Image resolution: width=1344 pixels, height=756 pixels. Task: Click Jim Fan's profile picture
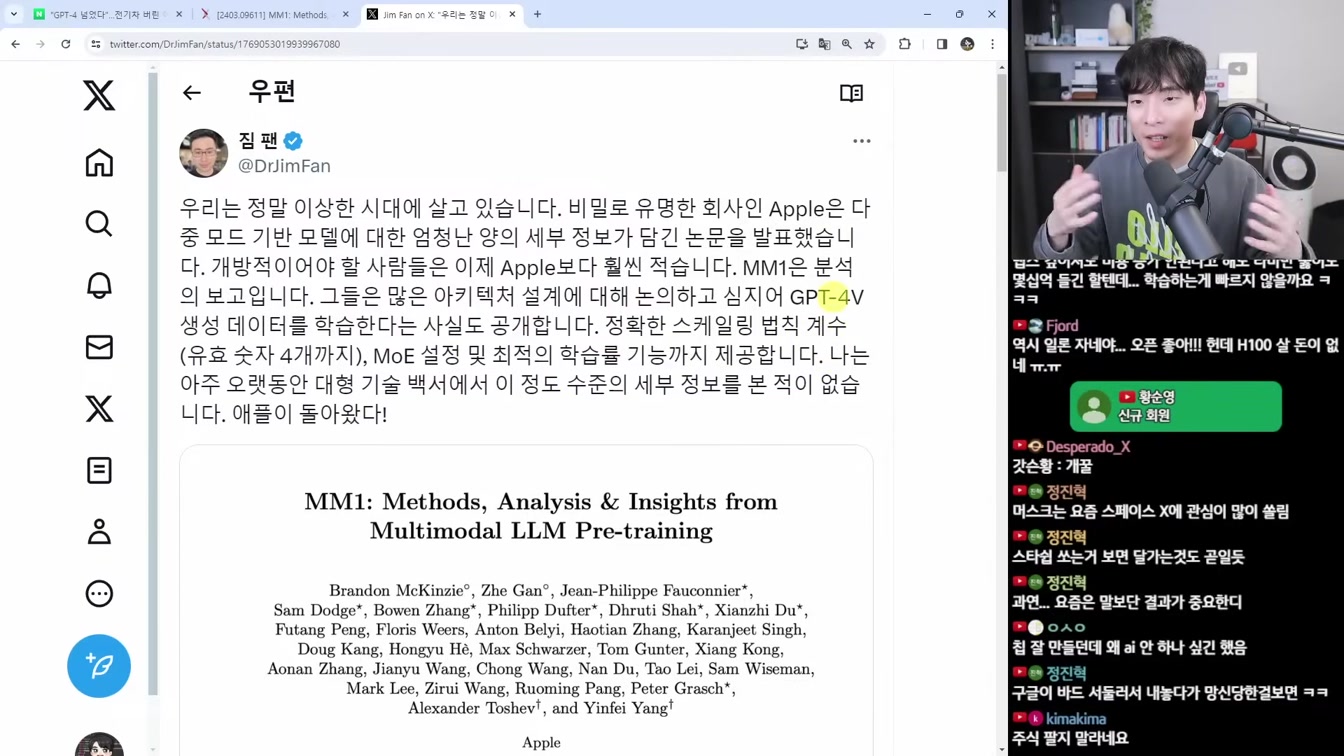(203, 153)
